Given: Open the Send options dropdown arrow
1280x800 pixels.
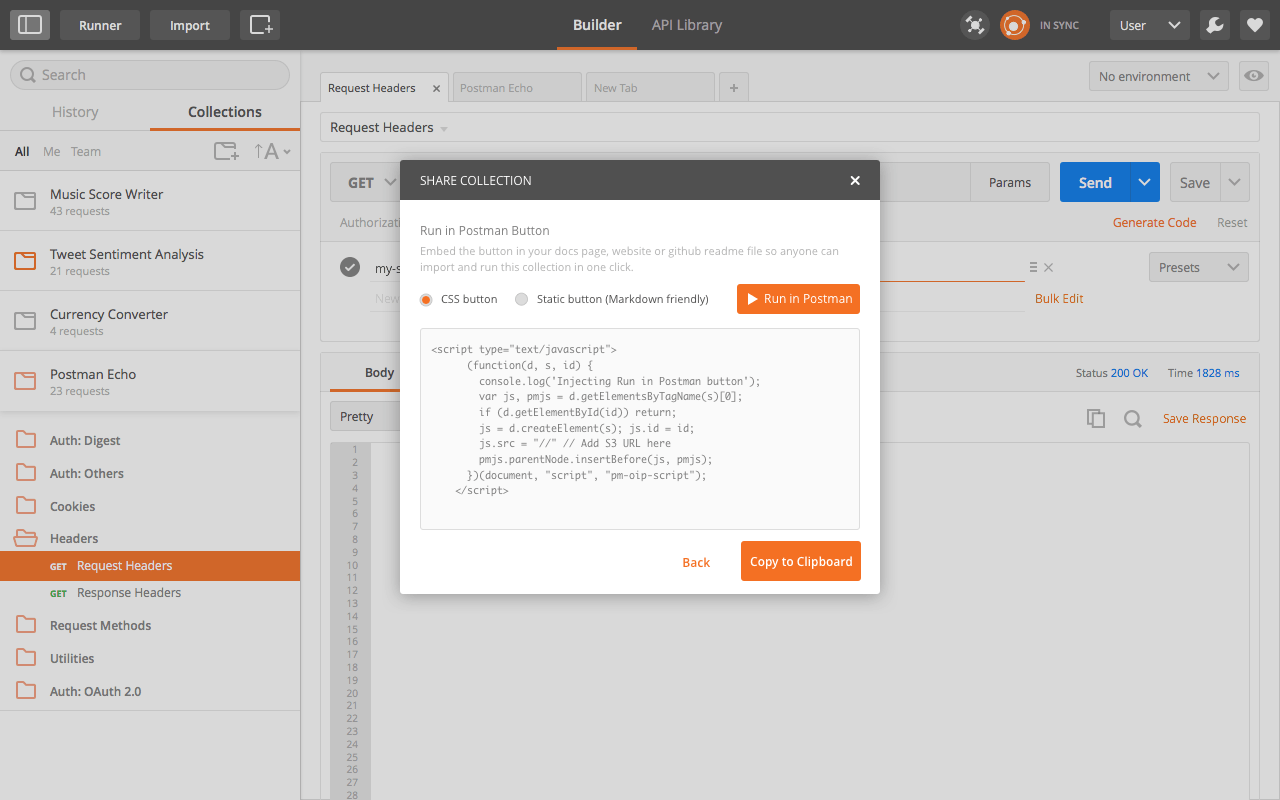Looking at the screenshot, I should 1145,182.
